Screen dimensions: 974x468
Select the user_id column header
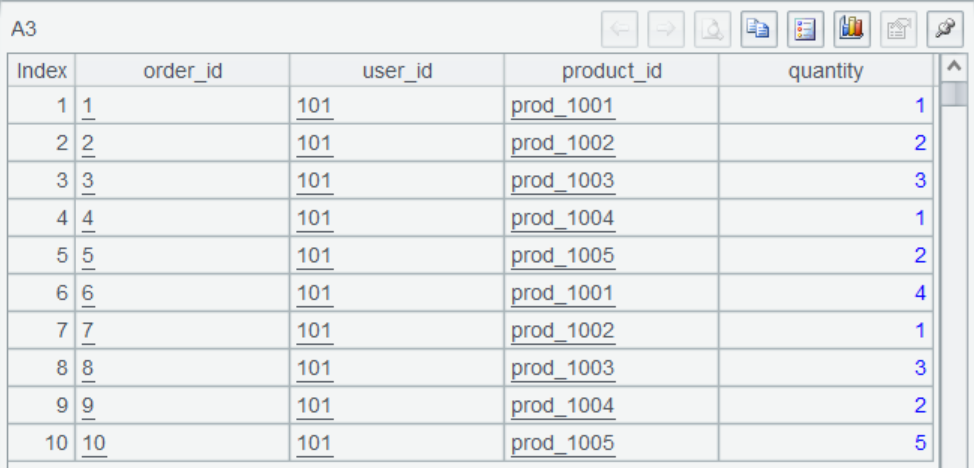tap(397, 71)
